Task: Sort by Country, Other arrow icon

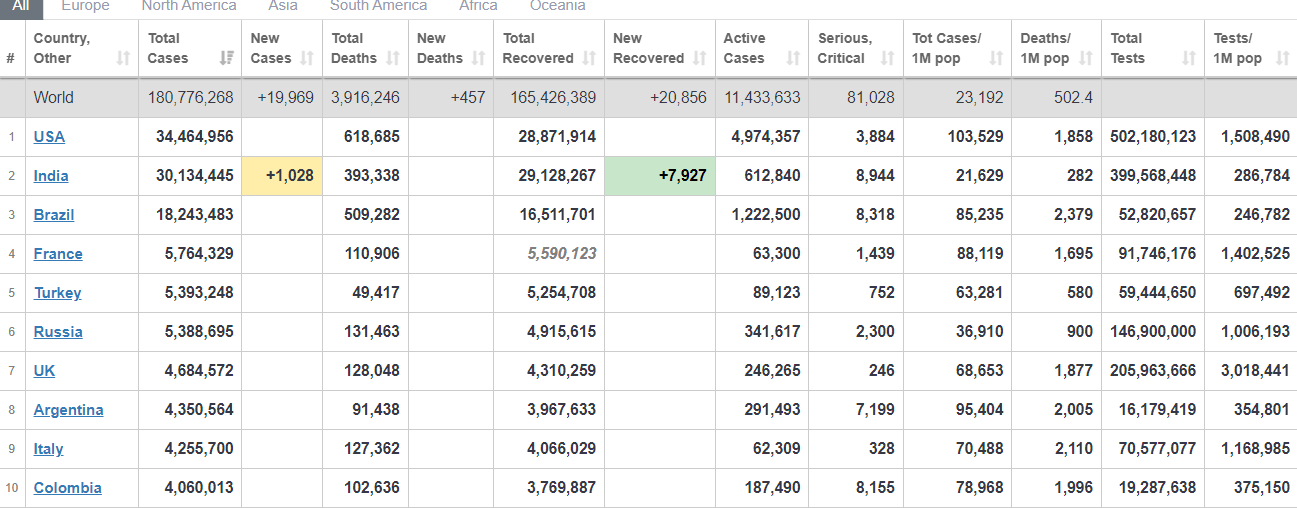Action: [x=123, y=58]
